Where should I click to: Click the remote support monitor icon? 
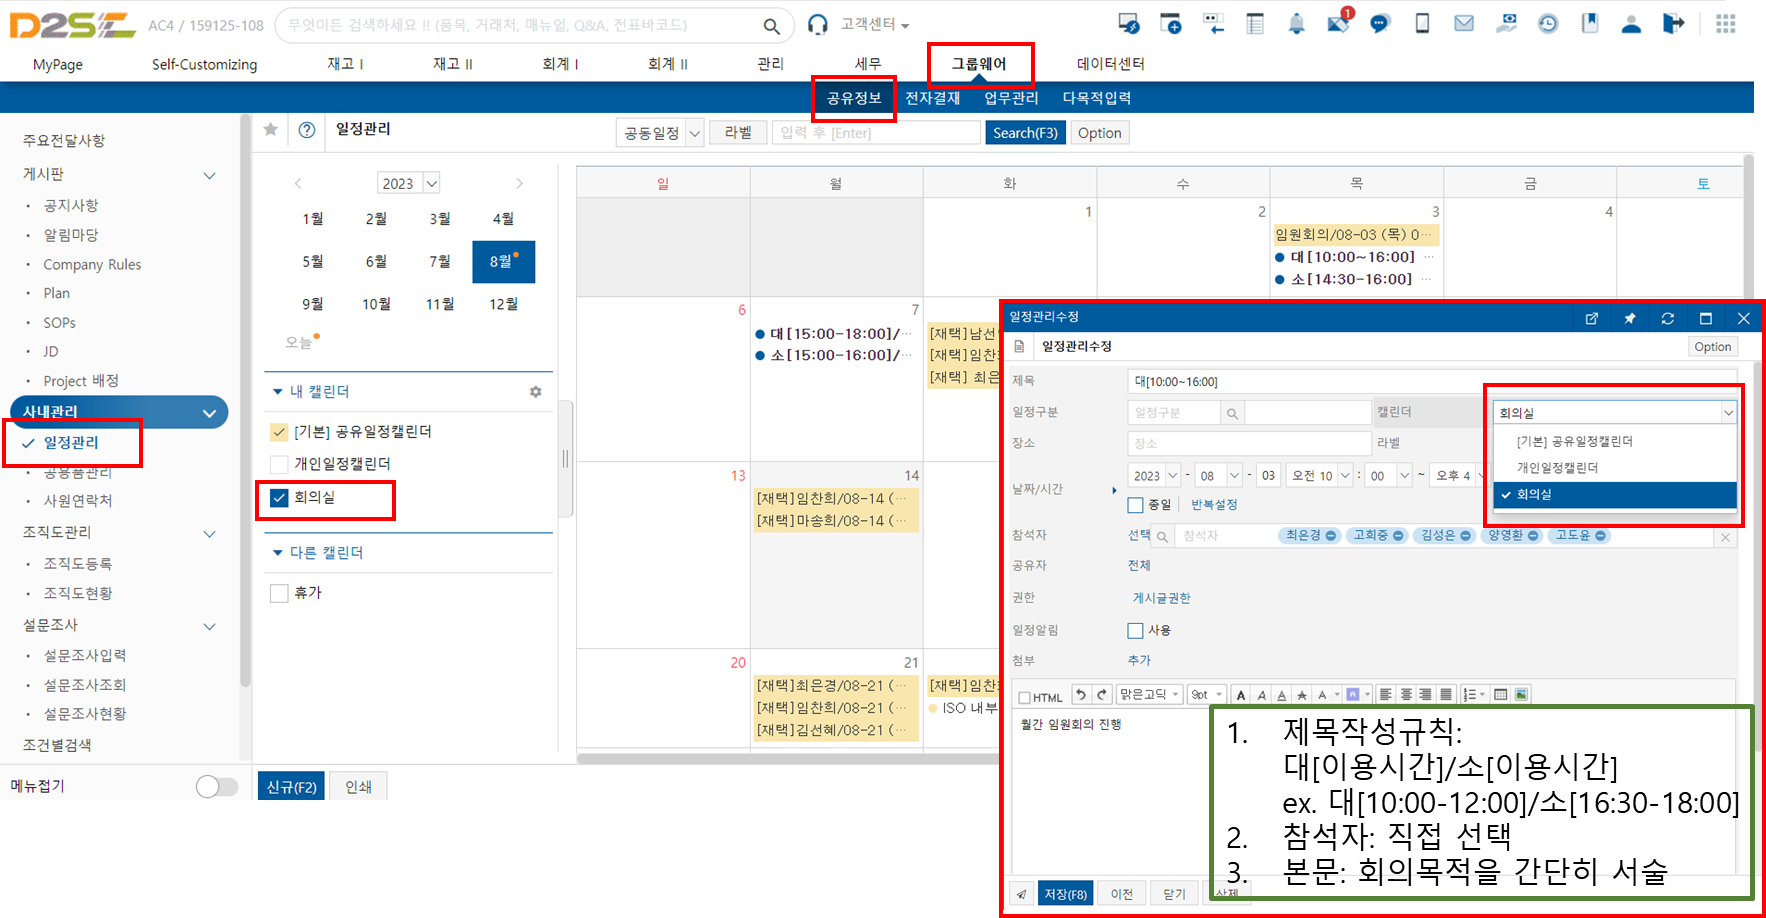point(1129,24)
